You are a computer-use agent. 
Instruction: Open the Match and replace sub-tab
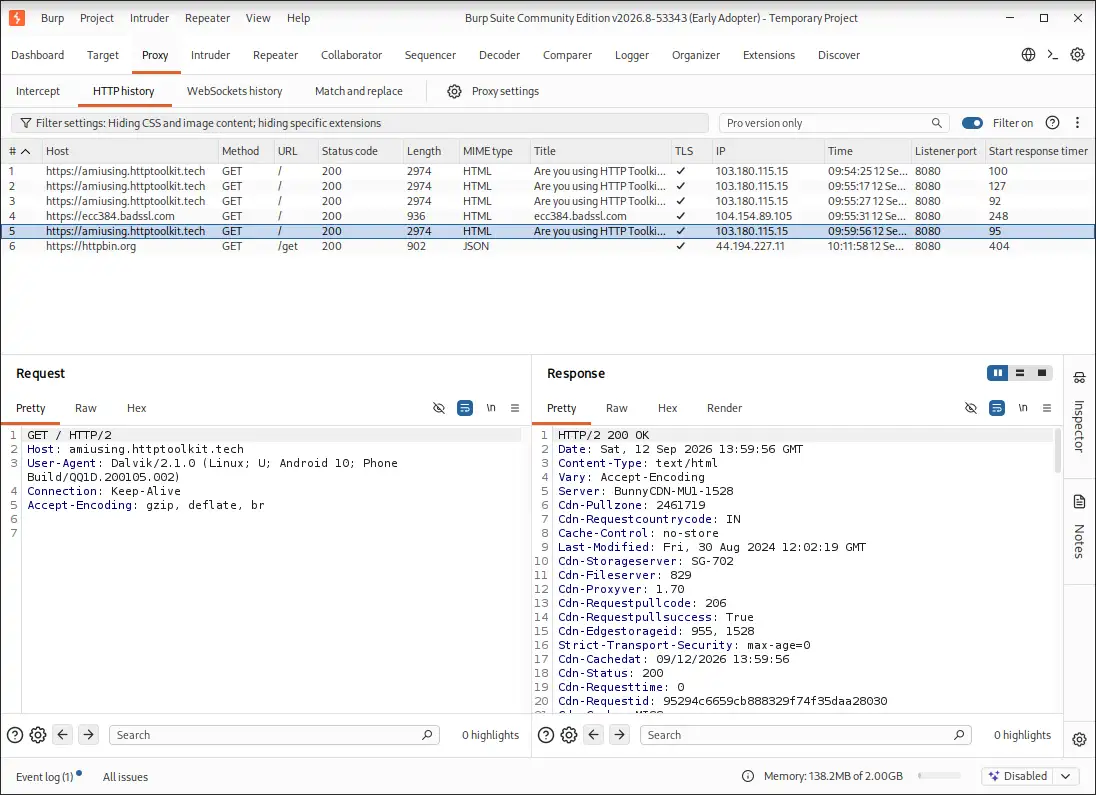tap(359, 92)
